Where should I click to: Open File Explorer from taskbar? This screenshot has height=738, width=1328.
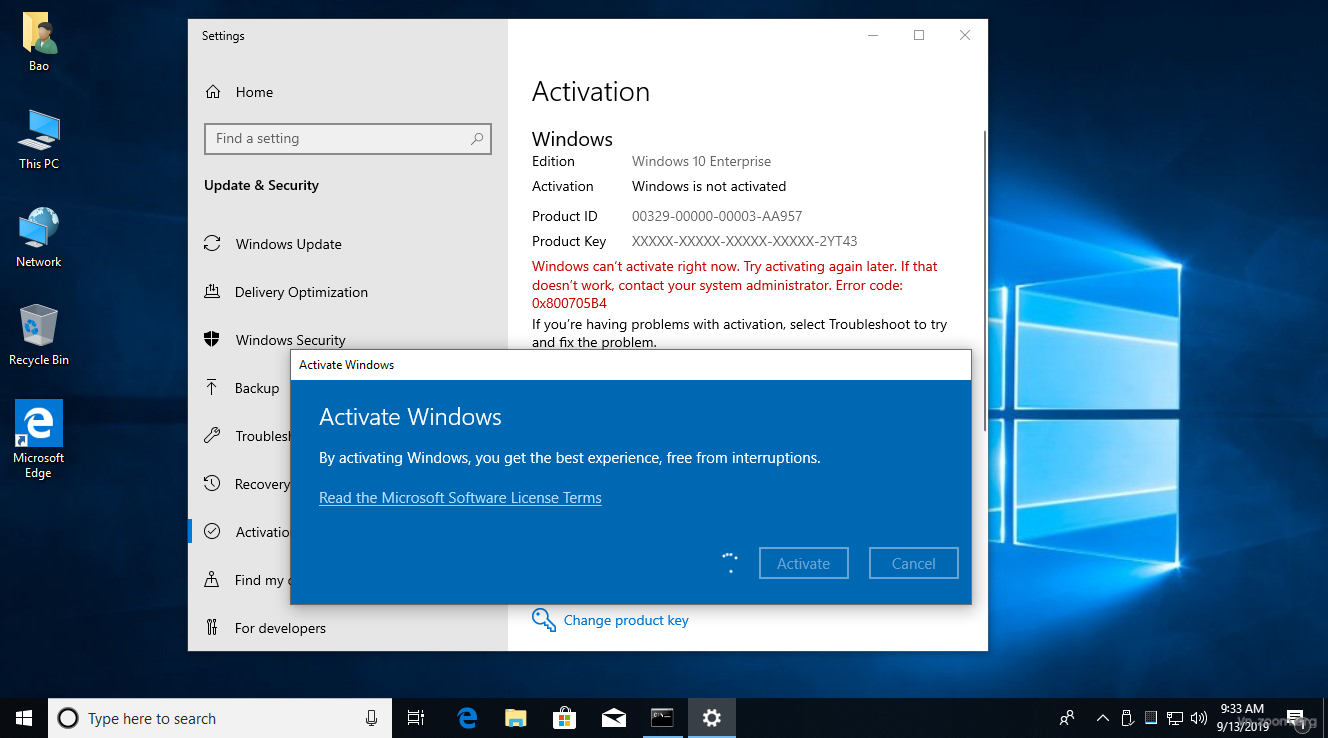(516, 718)
